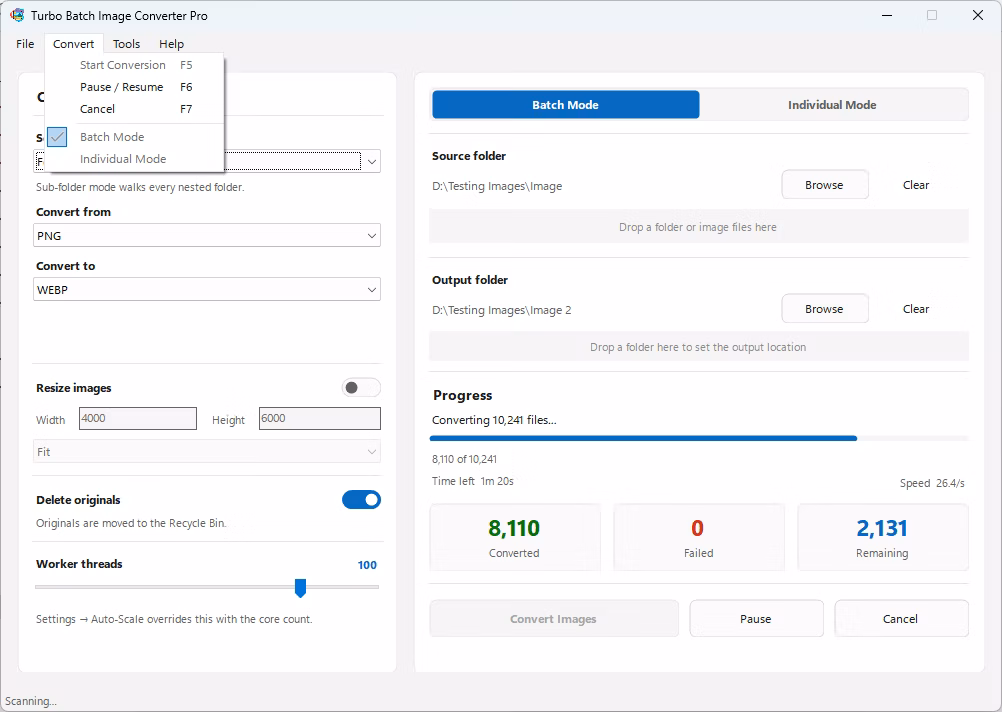Click the 'Scanning...' status bar text

pyautogui.click(x=31, y=701)
